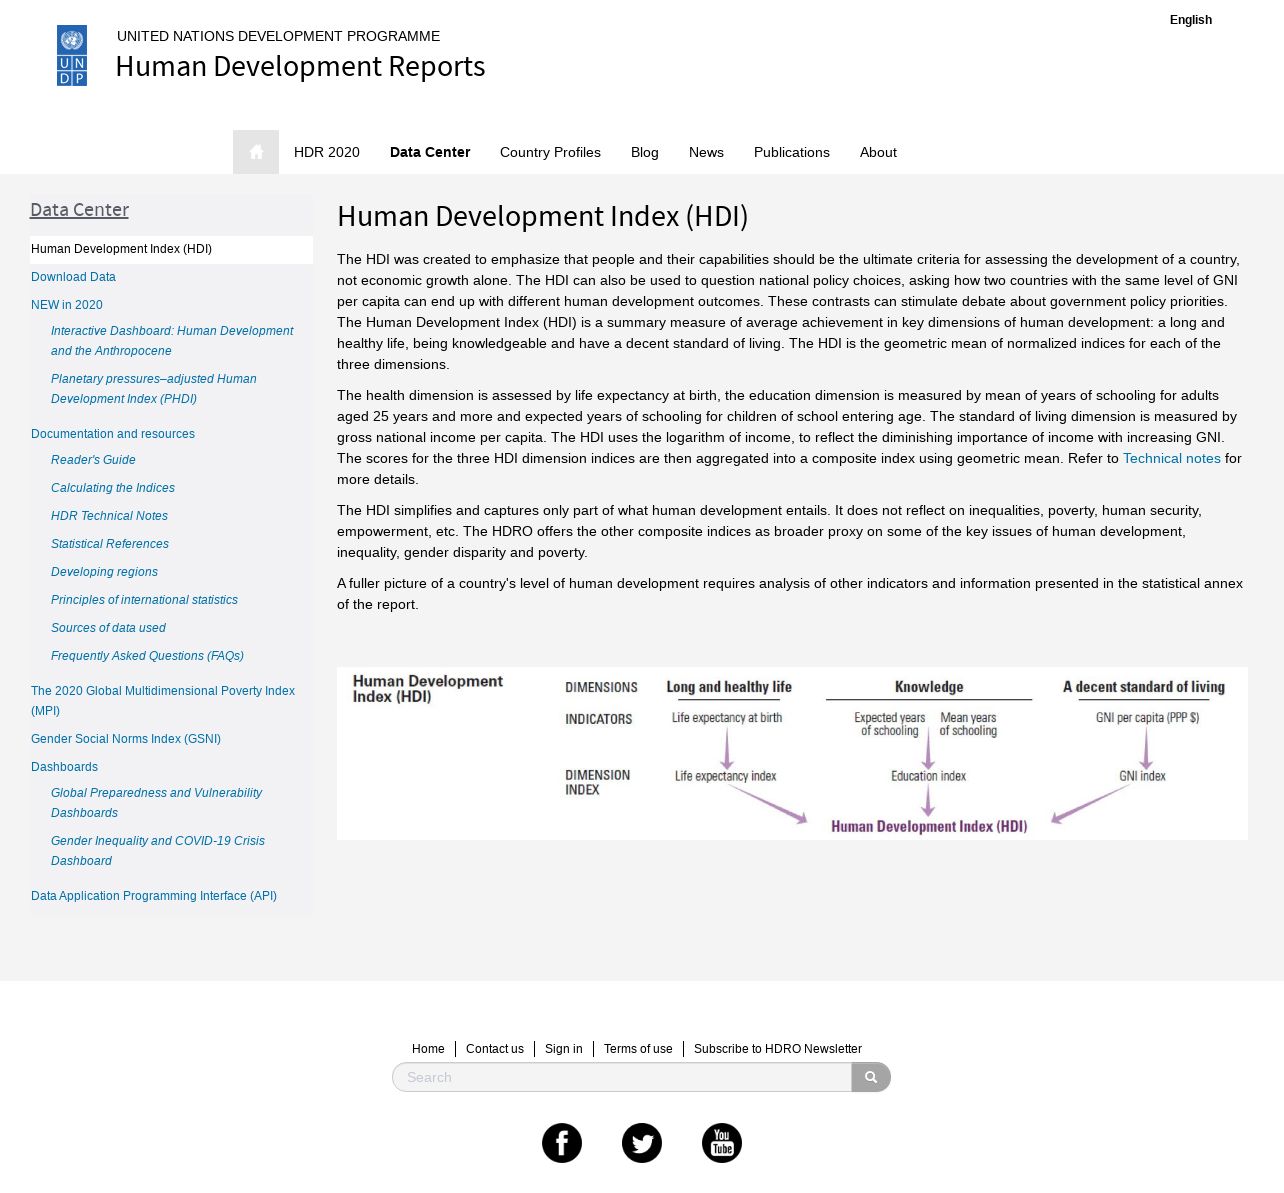
Task: Open Calculating the Indices link
Action: (x=113, y=488)
